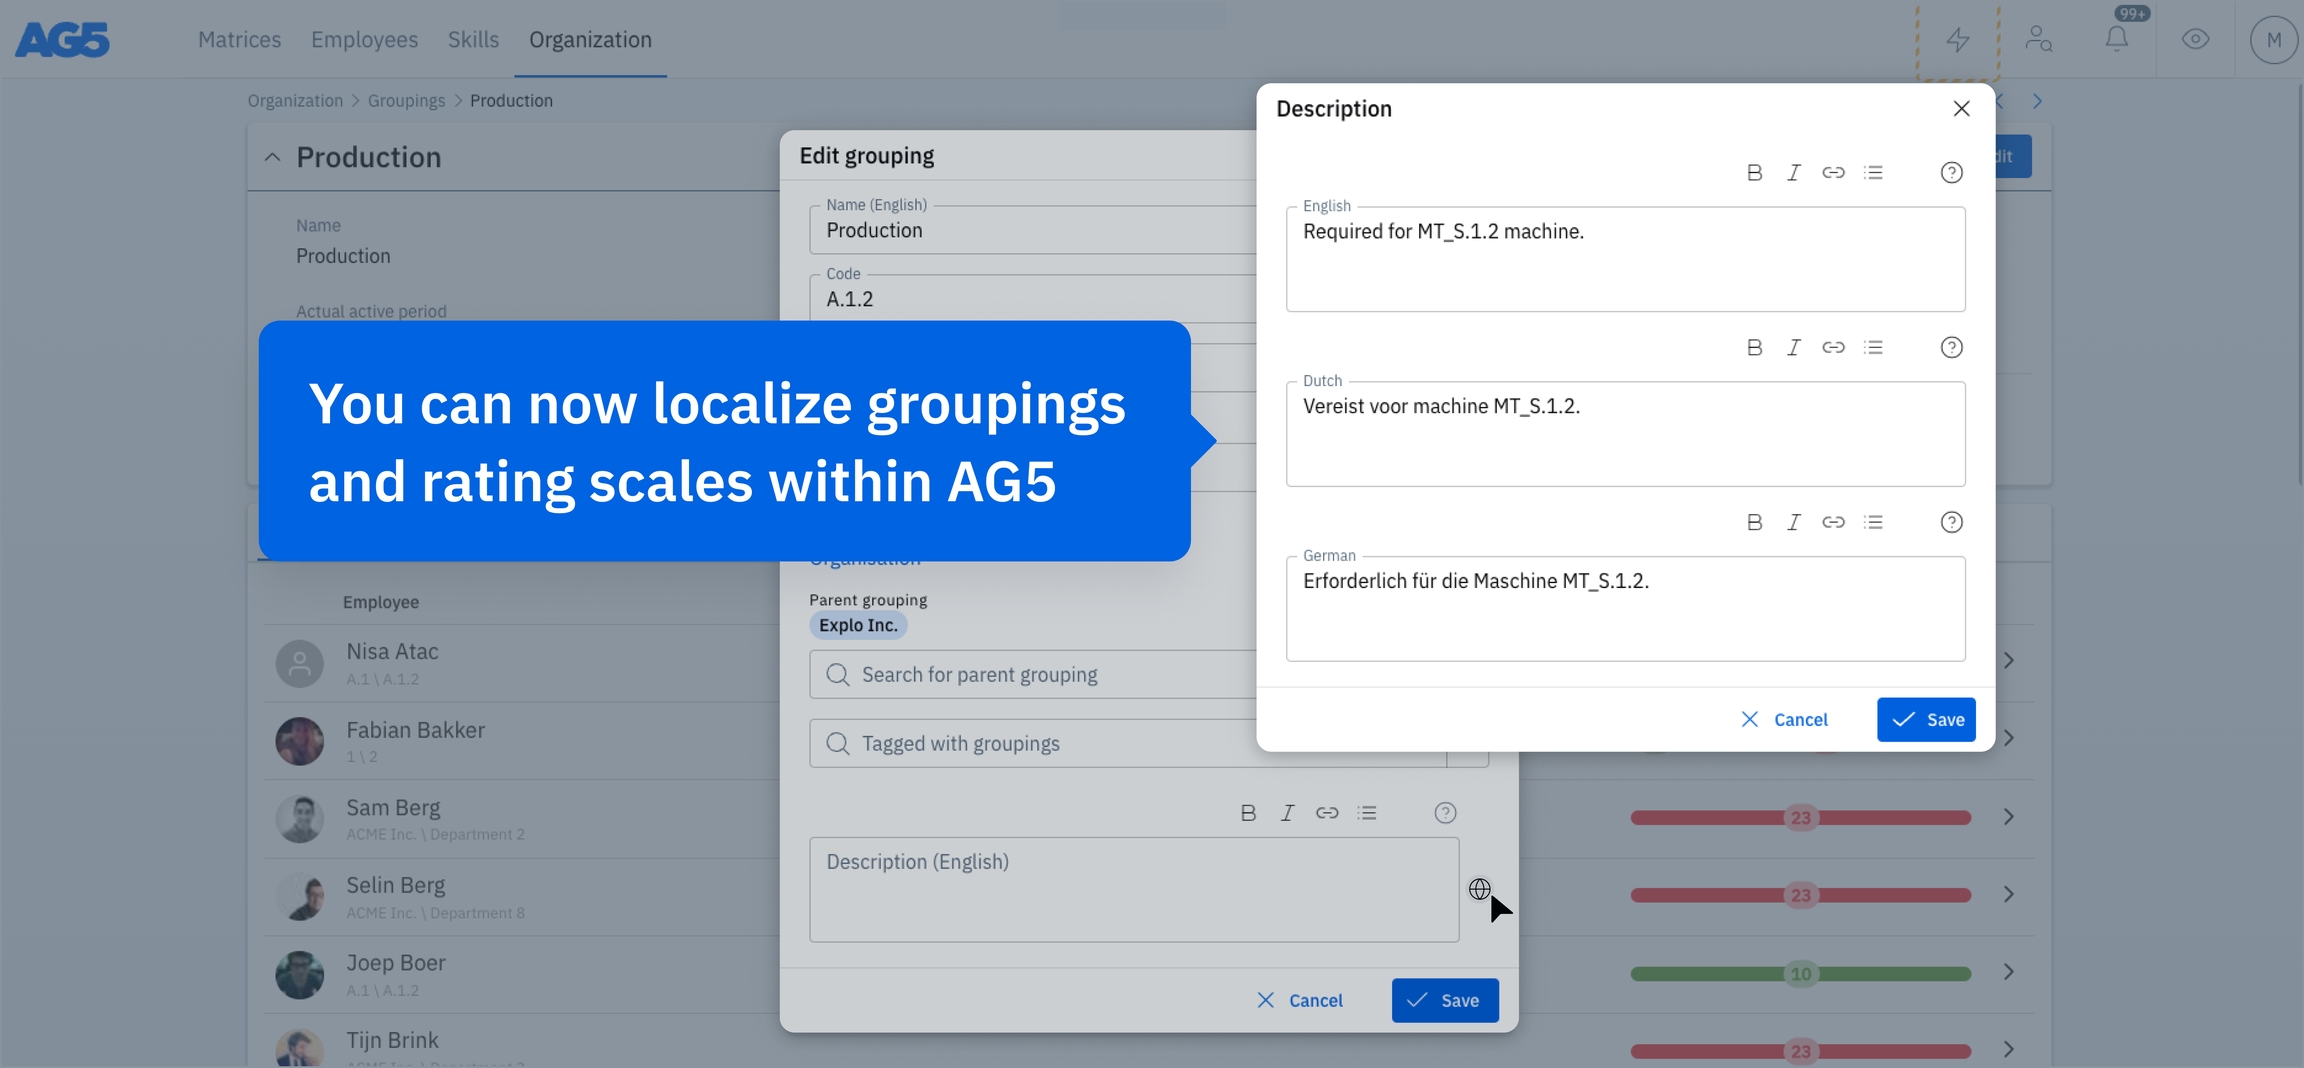Click Italic icon above Dutch description
Screen dimensions: 2304x1068
(1794, 348)
